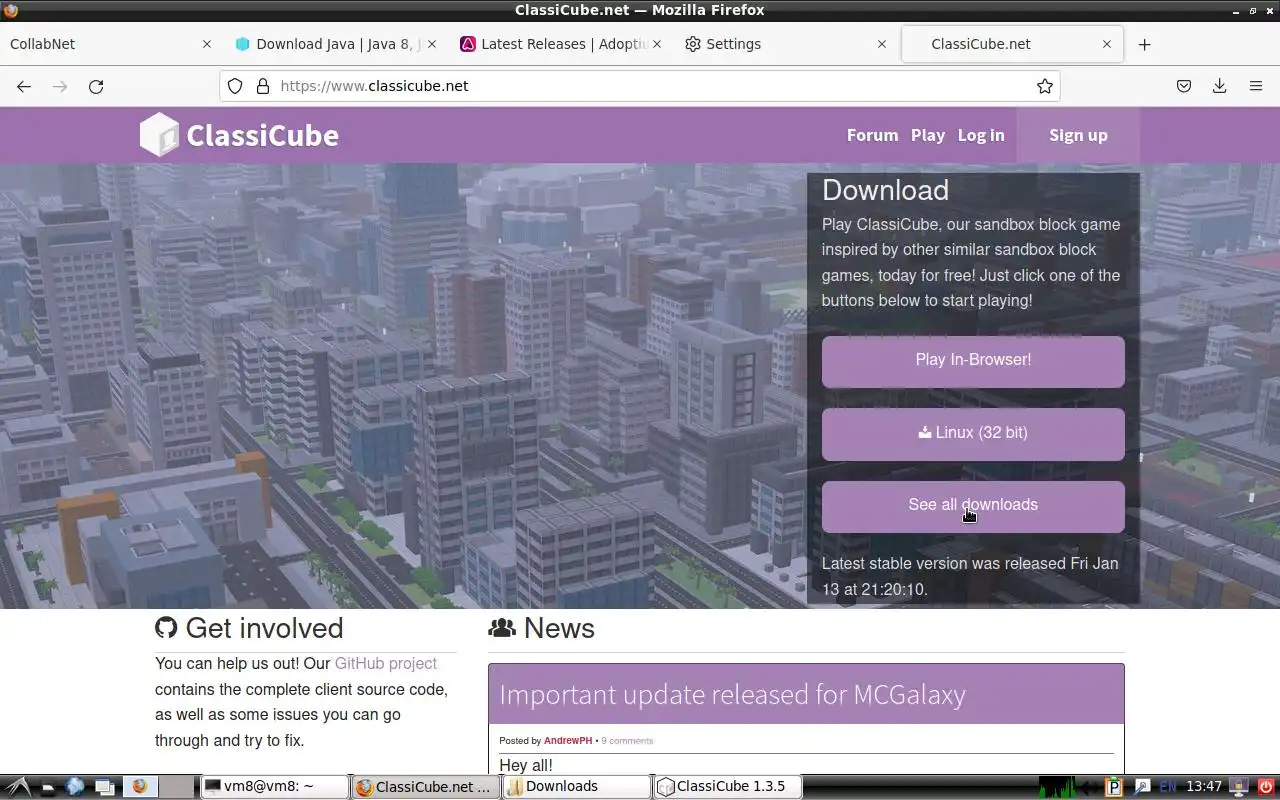Open the 9 comments link
Image resolution: width=1280 pixels, height=800 pixels.
(x=627, y=741)
